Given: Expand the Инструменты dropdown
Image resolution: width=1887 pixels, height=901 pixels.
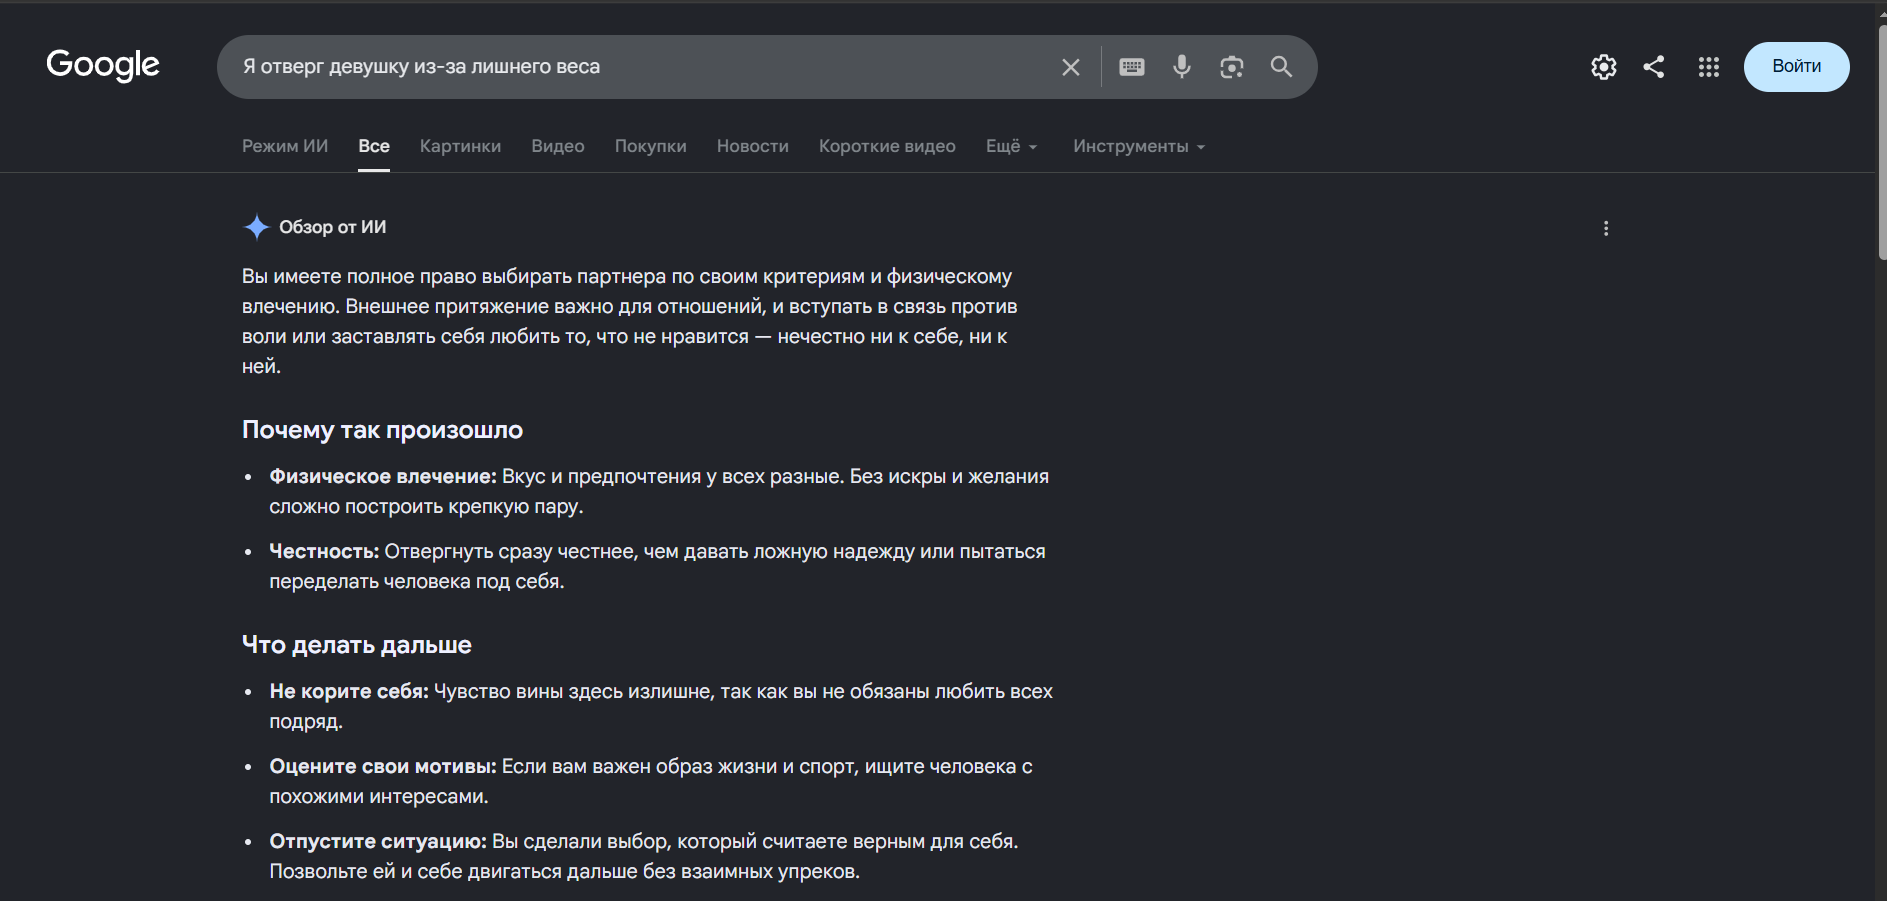Looking at the screenshot, I should [1139, 146].
